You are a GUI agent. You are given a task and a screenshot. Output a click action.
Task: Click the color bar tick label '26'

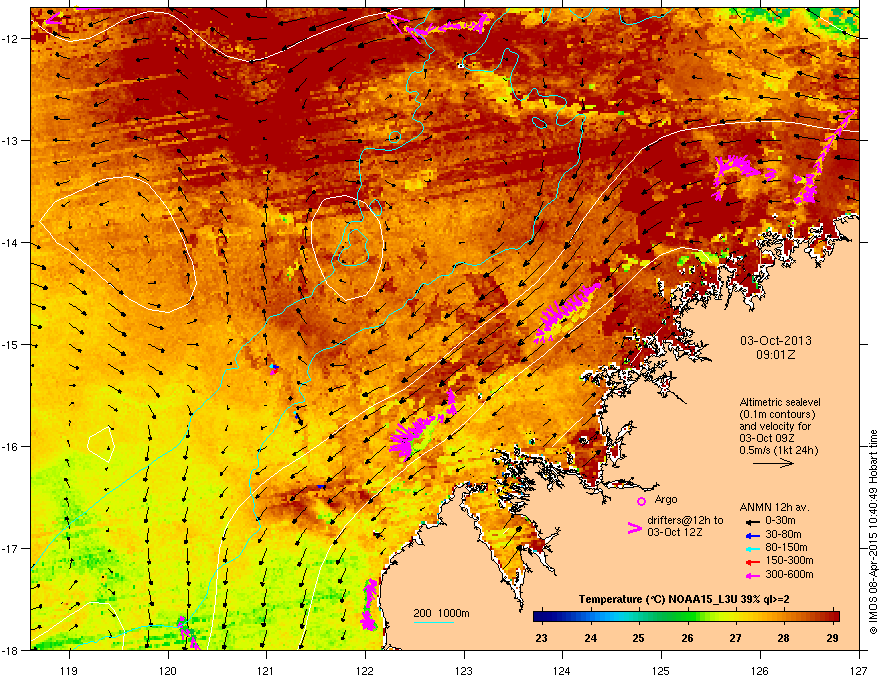[687, 638]
